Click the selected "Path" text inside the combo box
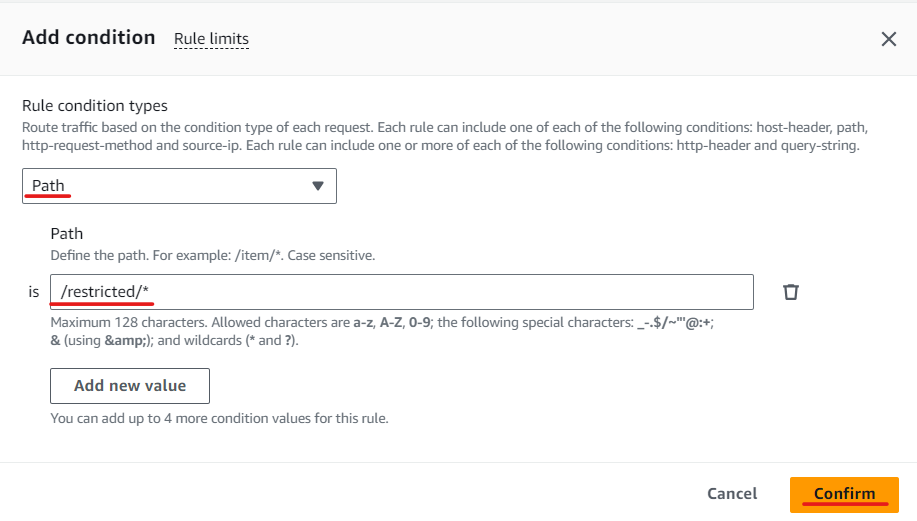Screen dimensions: 917x521 coord(48,185)
